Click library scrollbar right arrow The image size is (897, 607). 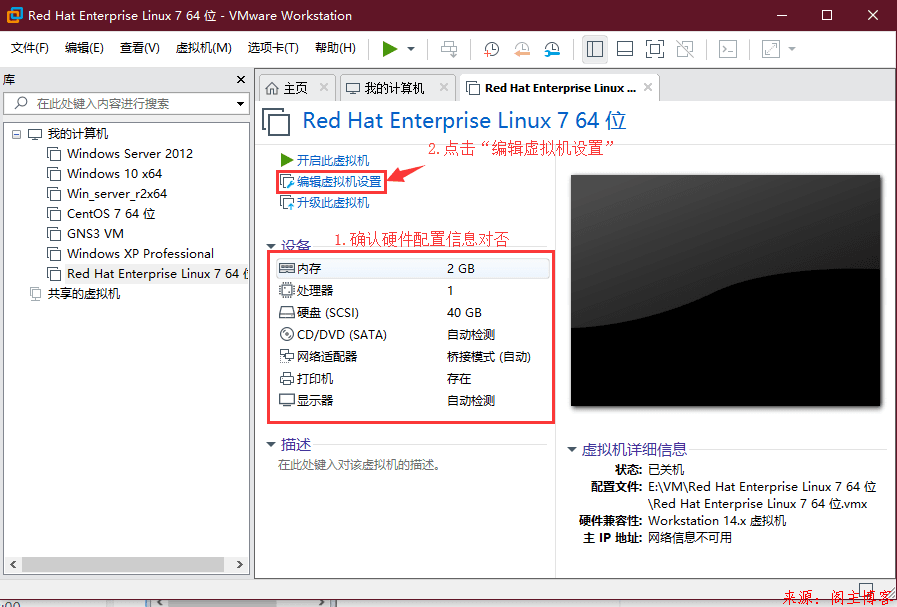point(240,565)
